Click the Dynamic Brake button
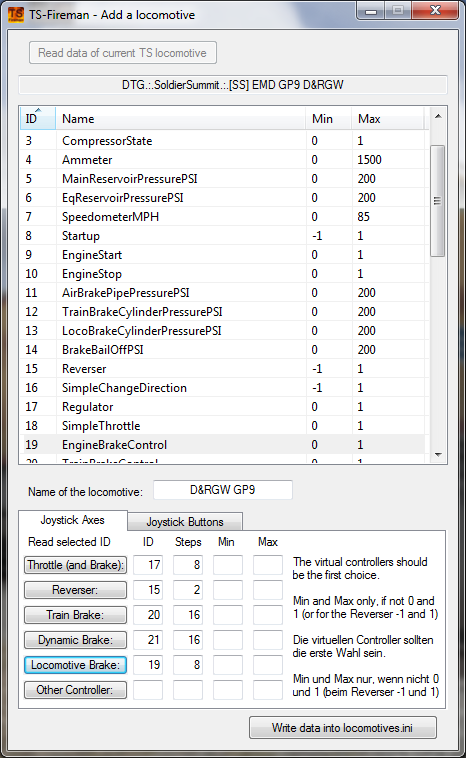Image resolution: width=466 pixels, height=758 pixels. [75, 640]
